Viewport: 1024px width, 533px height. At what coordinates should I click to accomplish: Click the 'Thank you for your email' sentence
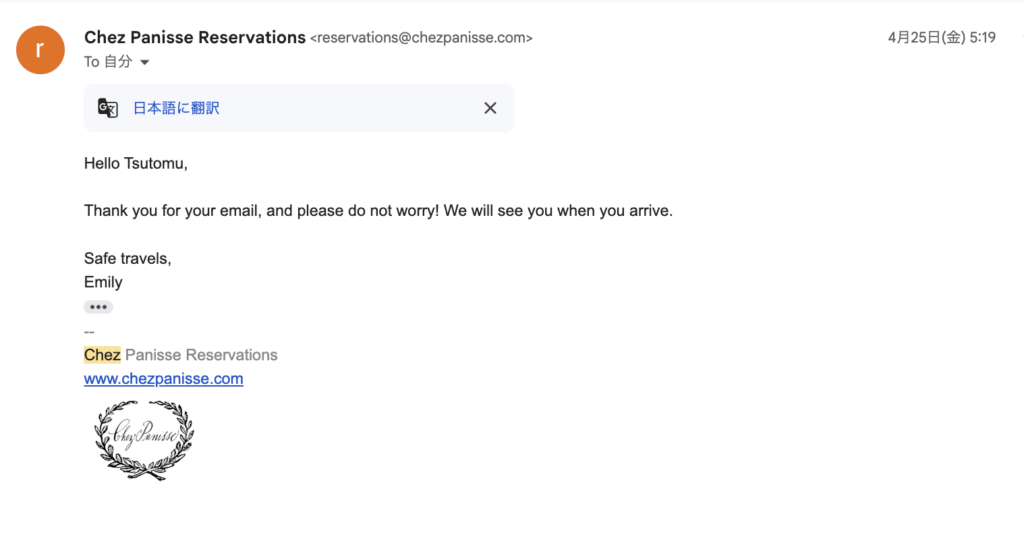pyautogui.click(x=378, y=211)
